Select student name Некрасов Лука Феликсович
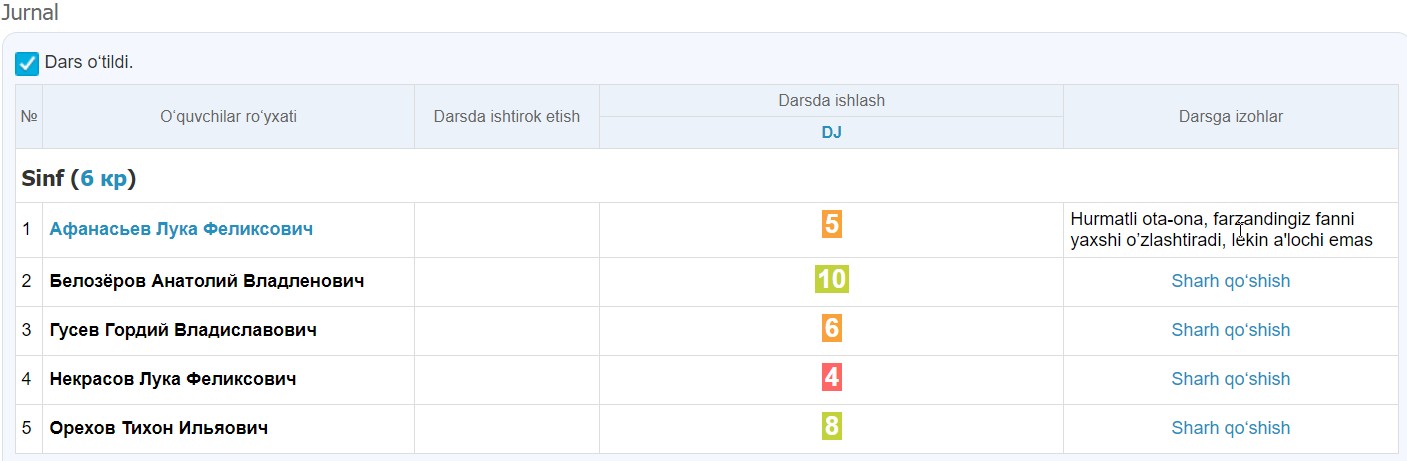The width and height of the screenshot is (1407, 461). [x=172, y=379]
